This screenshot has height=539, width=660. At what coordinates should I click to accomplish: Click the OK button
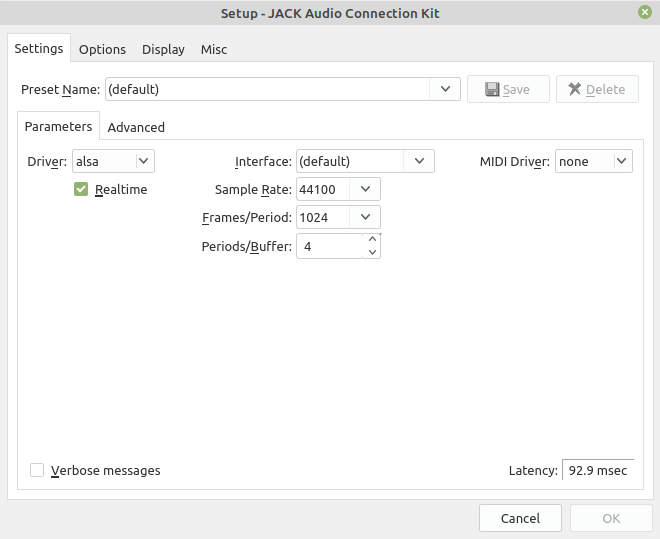pos(611,518)
